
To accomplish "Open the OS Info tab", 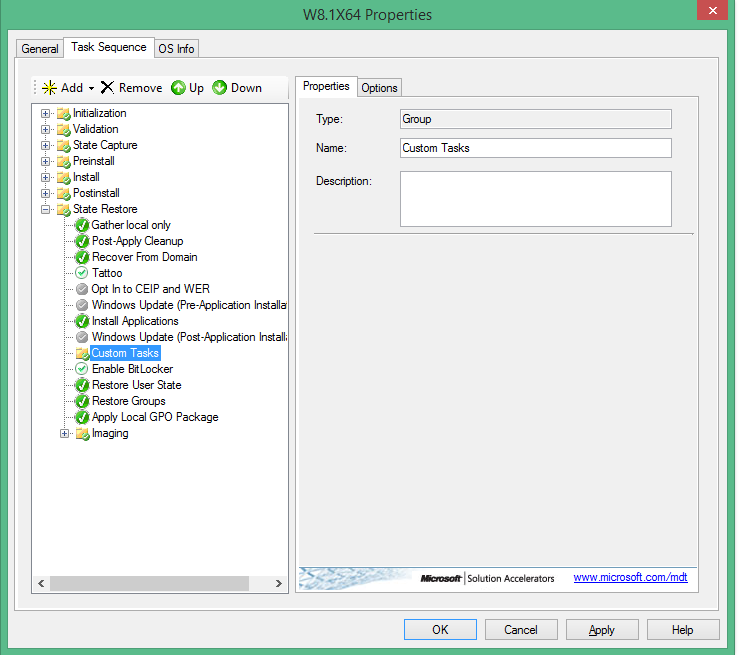I will (x=177, y=48).
